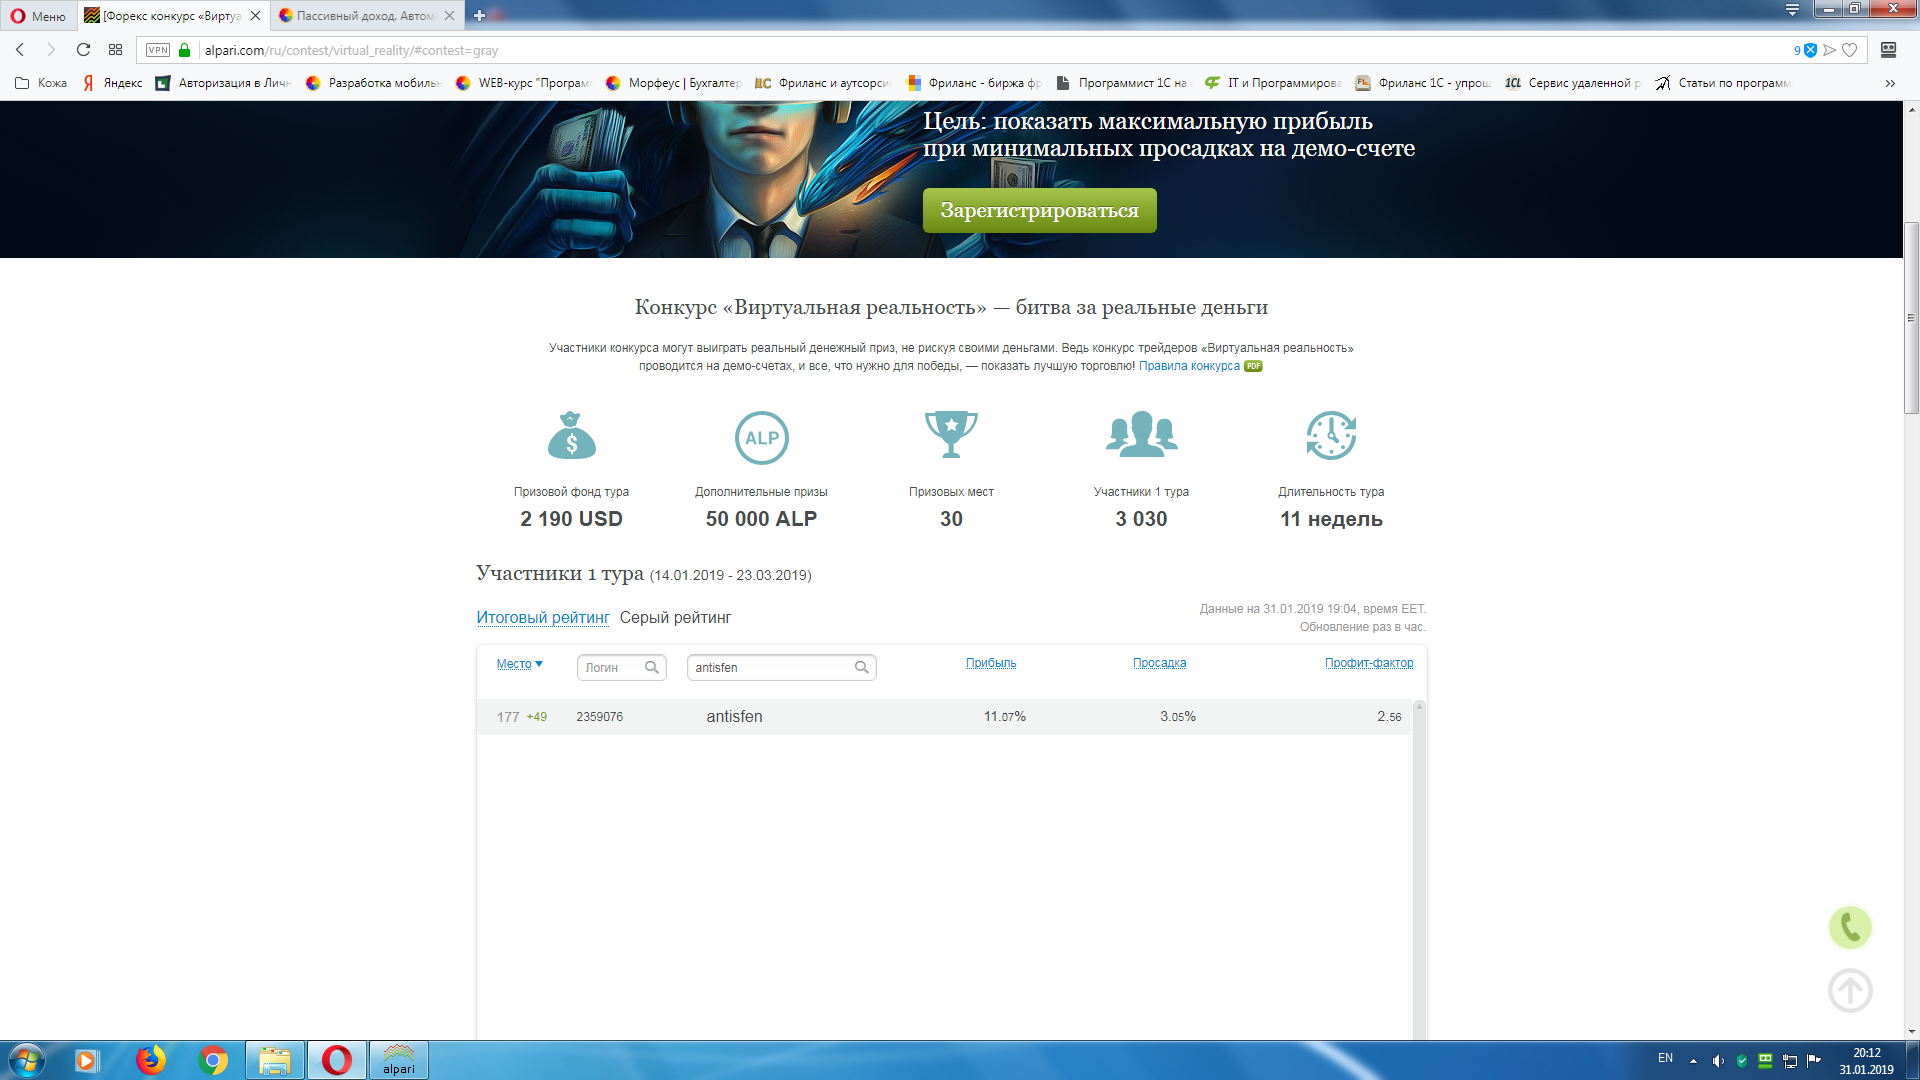Click search magnifier in antisfen field
Image resolution: width=1920 pixels, height=1080 pixels.
click(x=861, y=667)
